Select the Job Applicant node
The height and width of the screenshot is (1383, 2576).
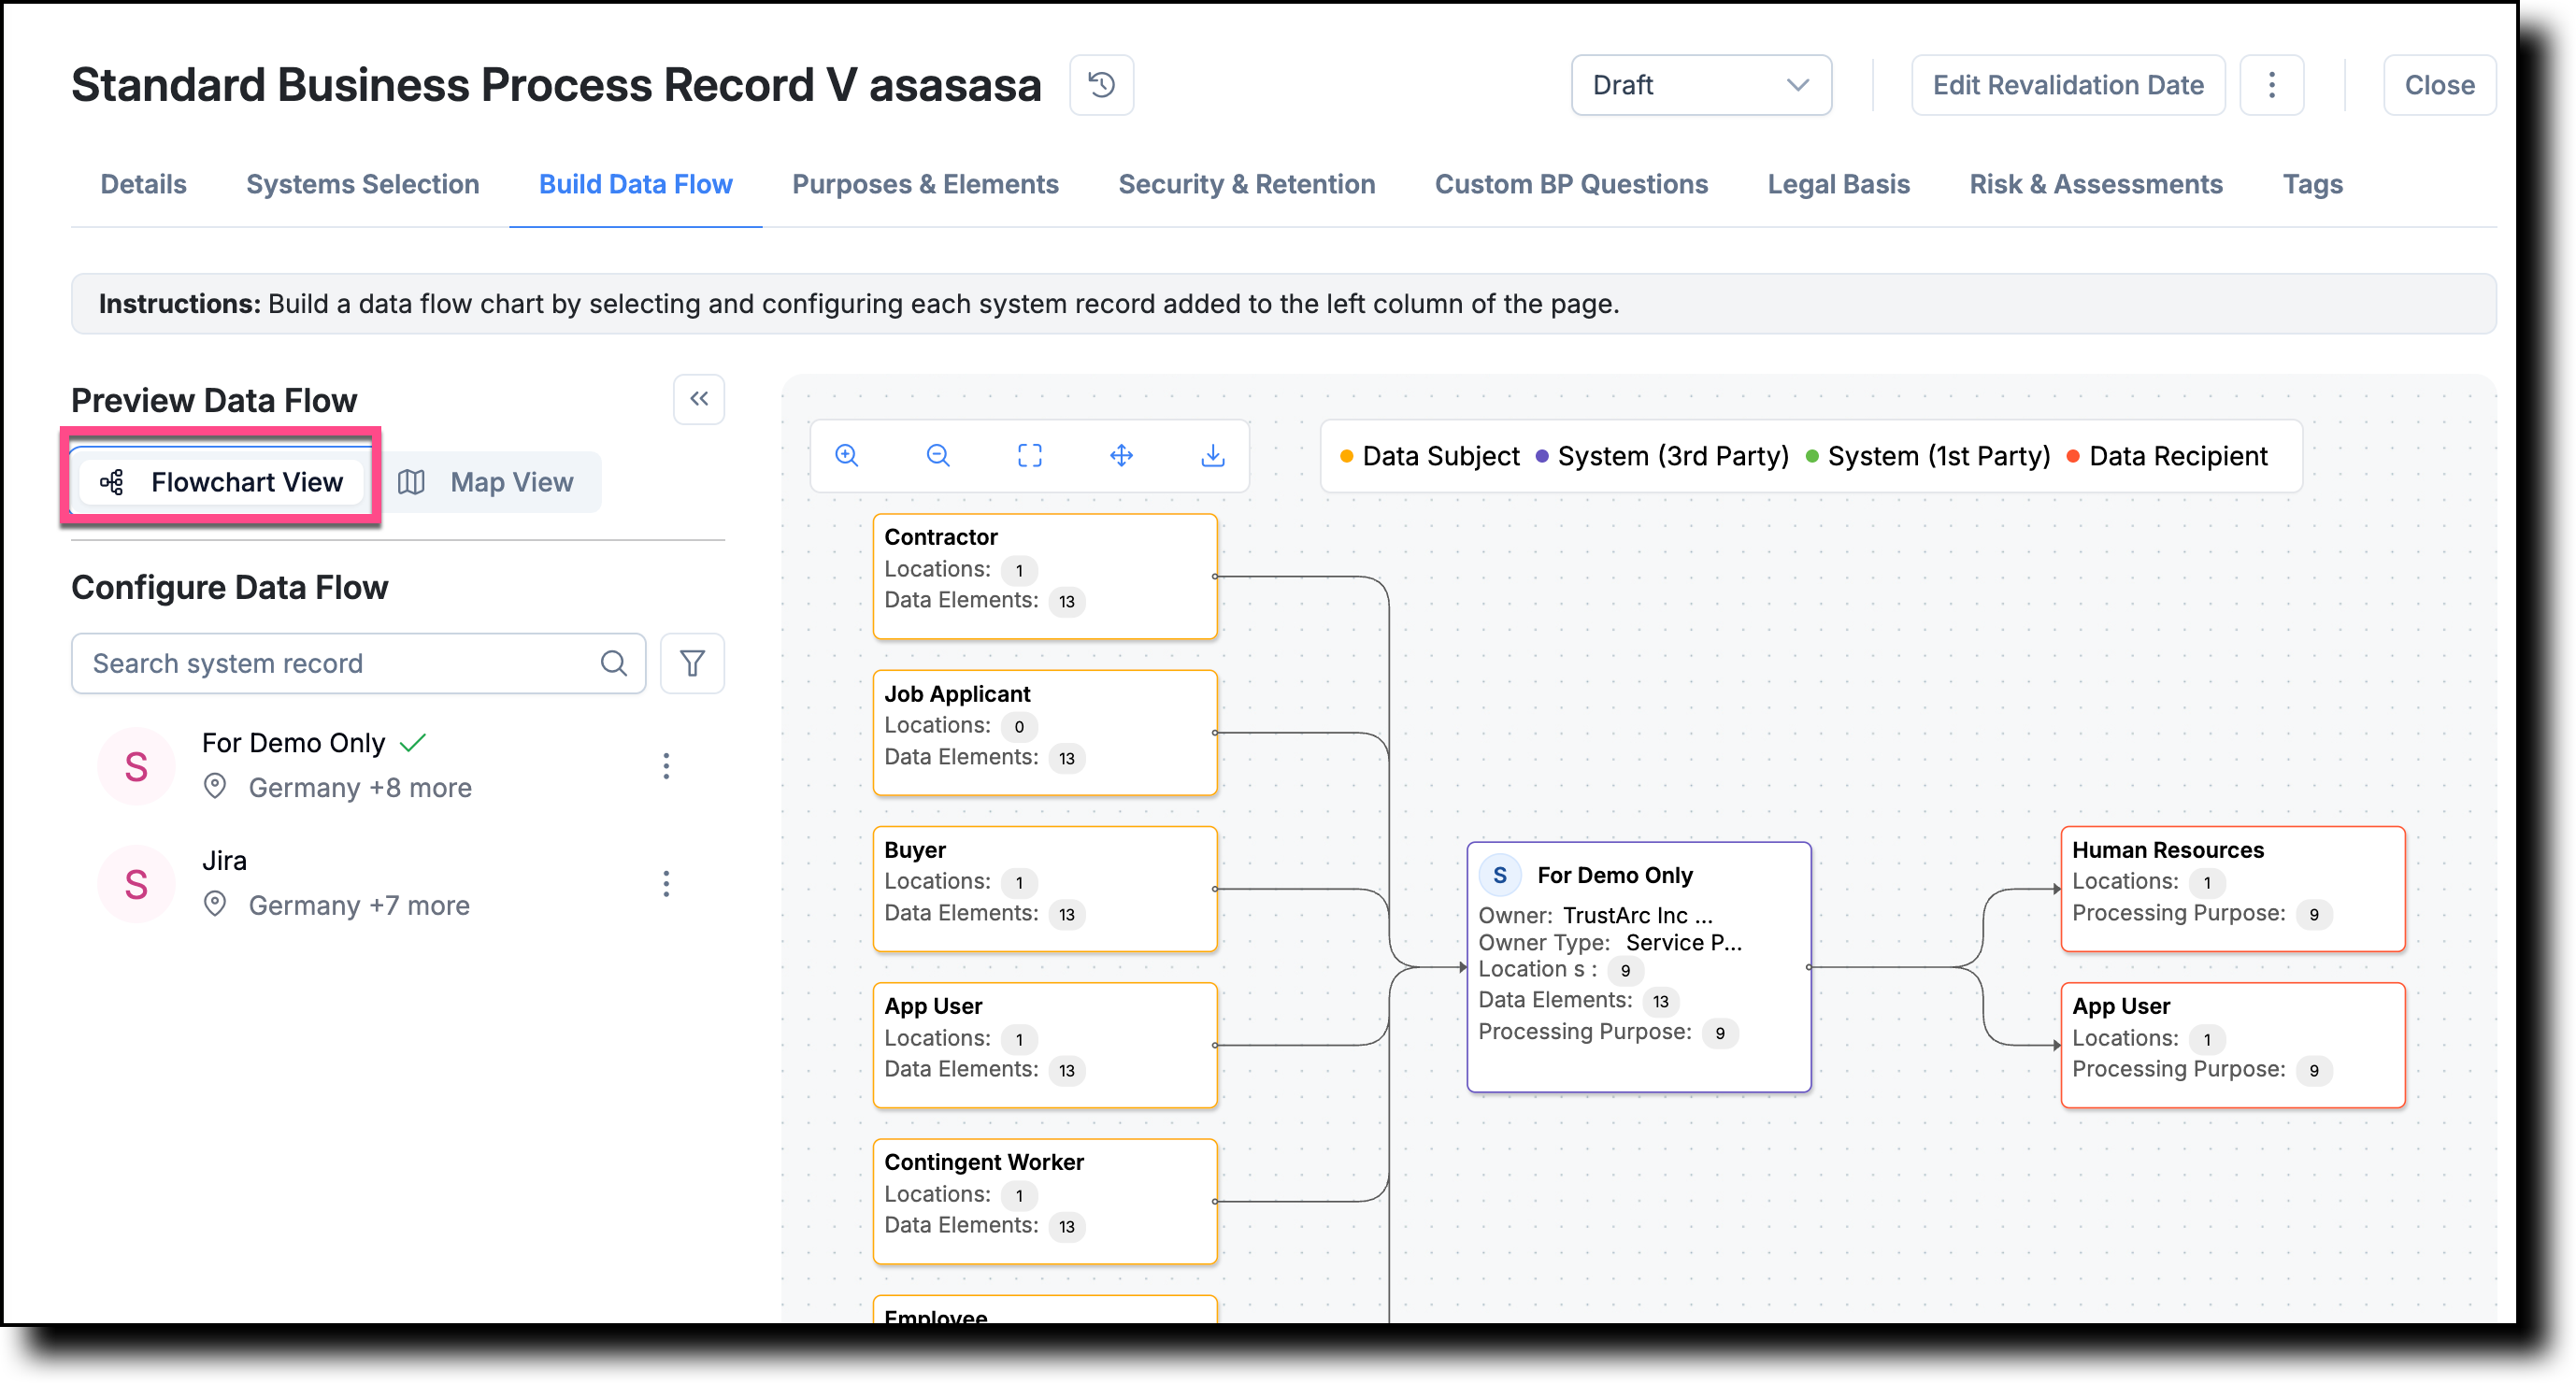tap(1044, 732)
